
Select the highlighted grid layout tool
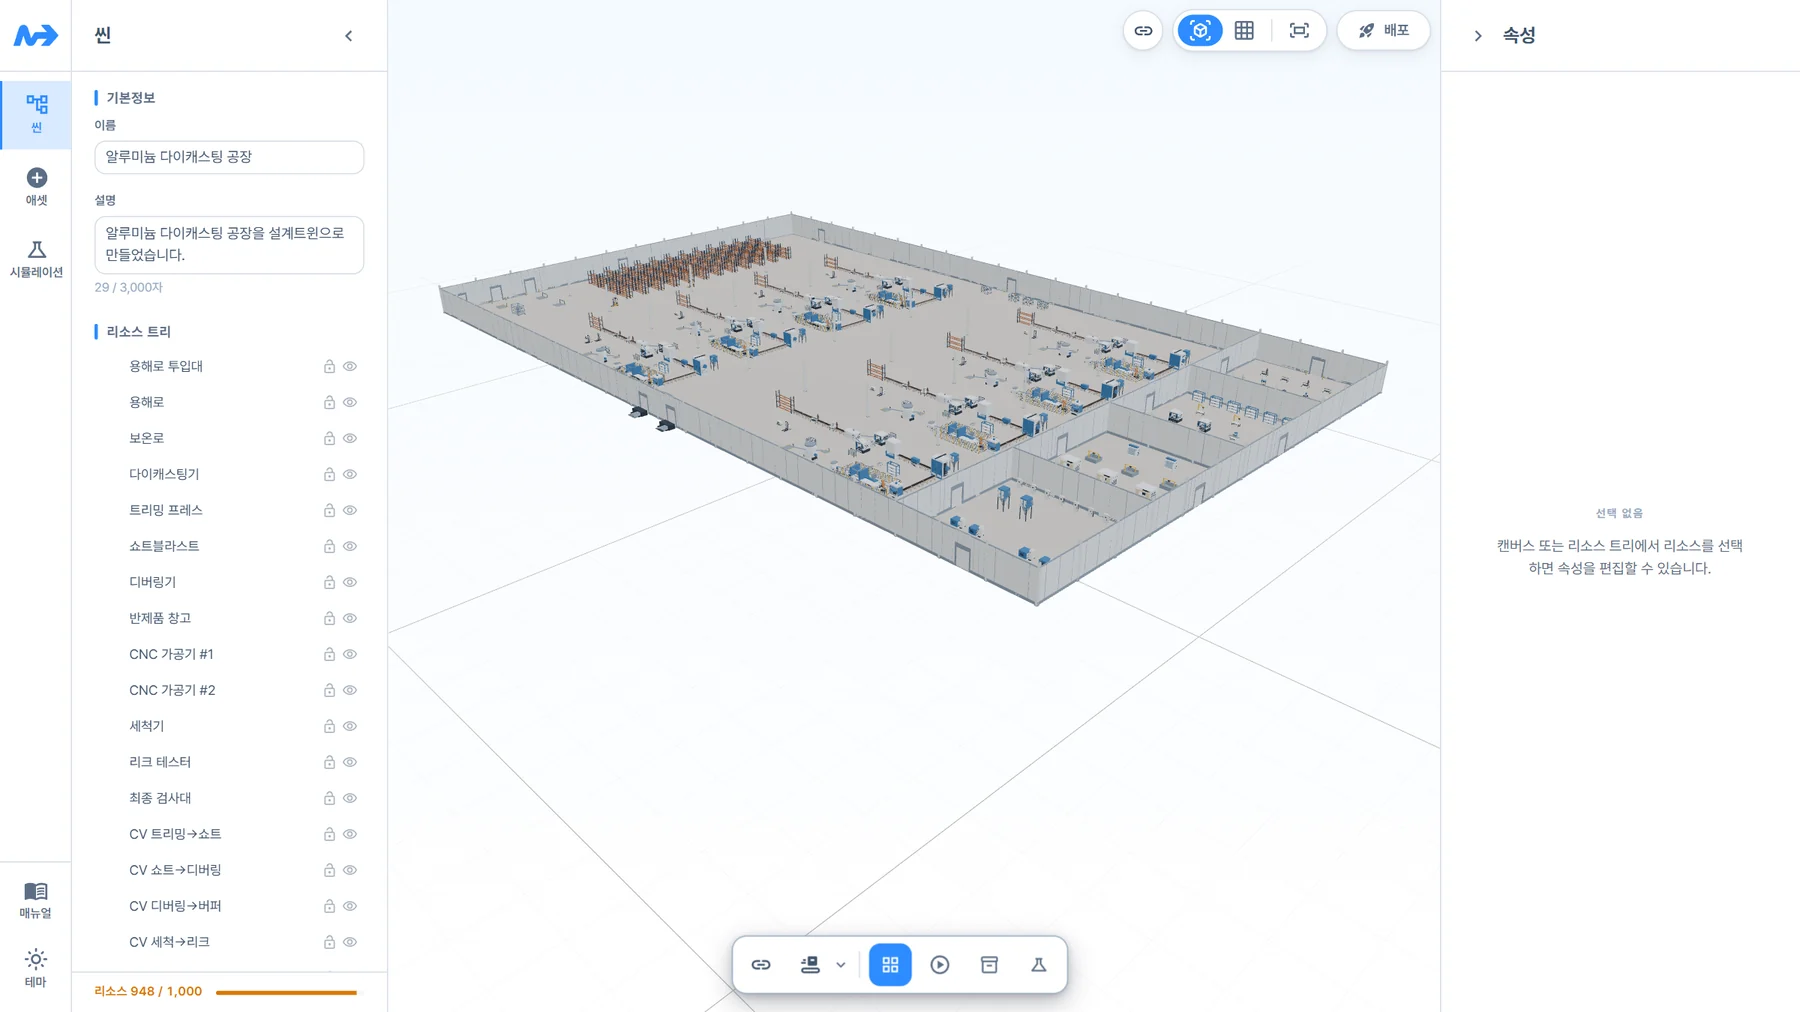(x=890, y=965)
